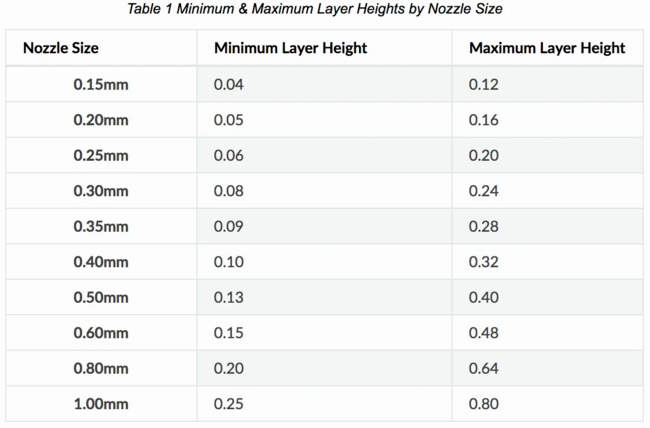Click maximum layer height value 0.12
This screenshot has height=428, width=650.
point(484,84)
